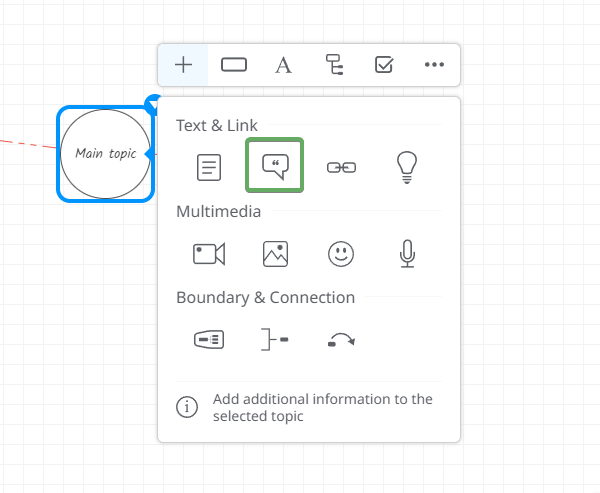This screenshot has height=493, width=600.
Task: Open the layout structure toolbar icon
Action: tap(334, 64)
